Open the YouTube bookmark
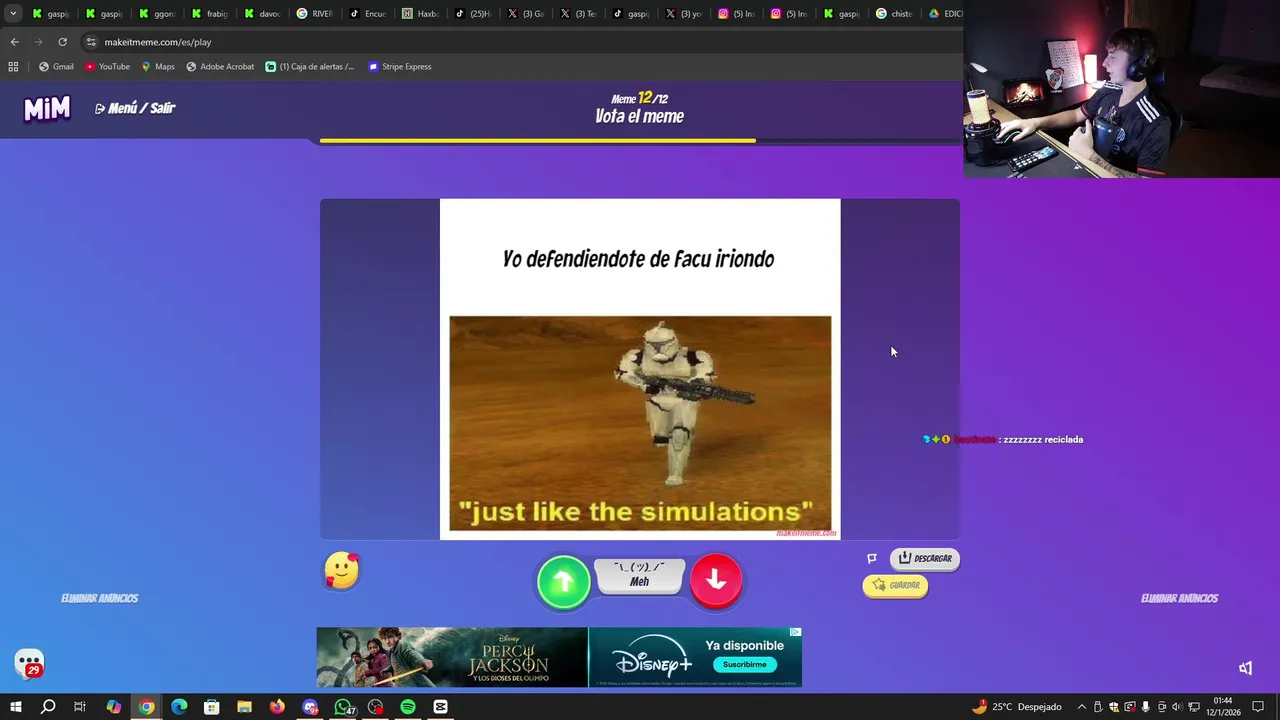This screenshot has width=1280, height=720. point(107,67)
